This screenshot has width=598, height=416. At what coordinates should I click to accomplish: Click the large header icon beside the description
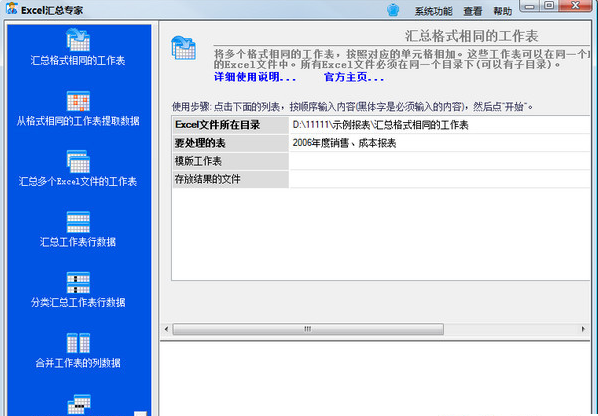pyautogui.click(x=183, y=48)
